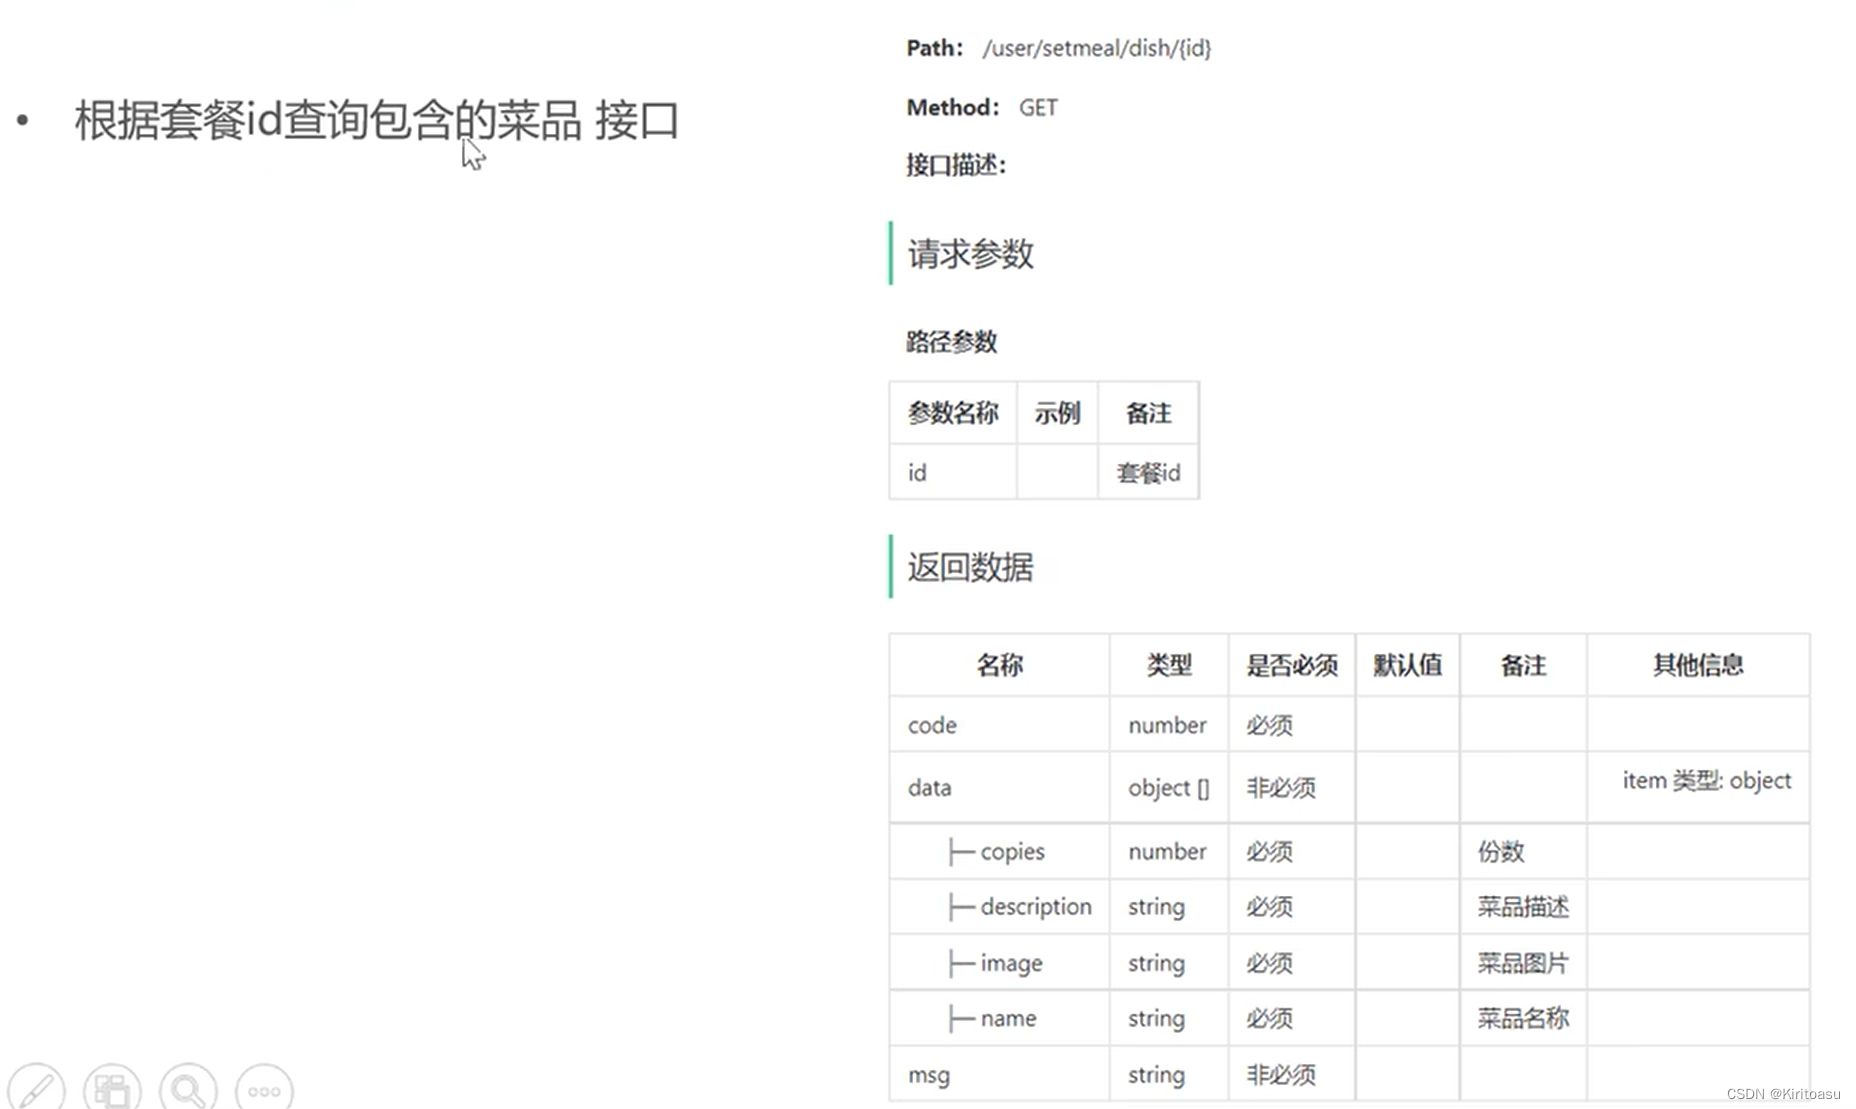The height and width of the screenshot is (1109, 1856).
Task: Open the more options ellipsis icon
Action: [x=263, y=1088]
